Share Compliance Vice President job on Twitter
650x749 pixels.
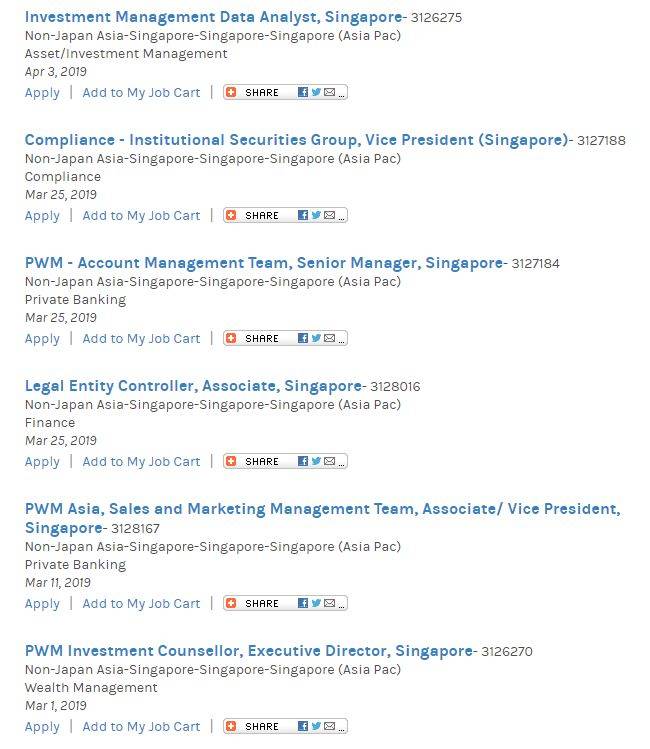[x=316, y=215]
